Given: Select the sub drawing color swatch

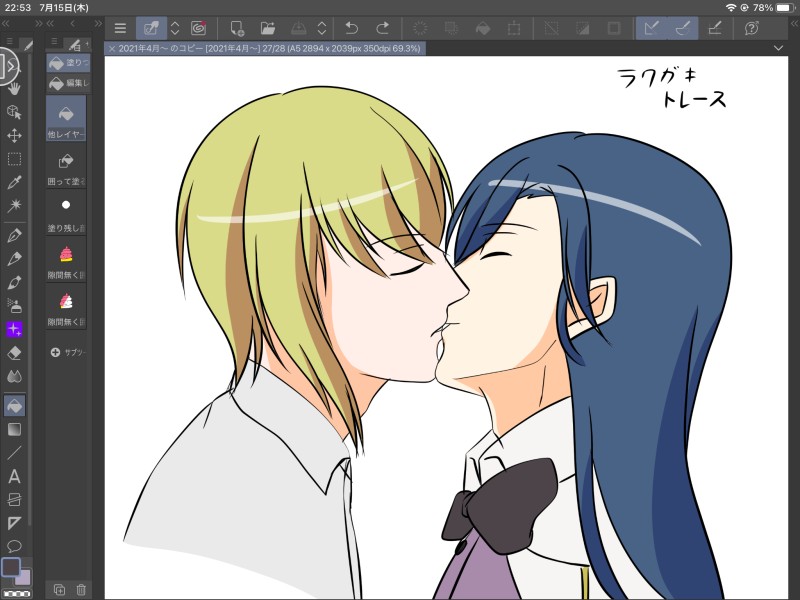Looking at the screenshot, I should 23,577.
